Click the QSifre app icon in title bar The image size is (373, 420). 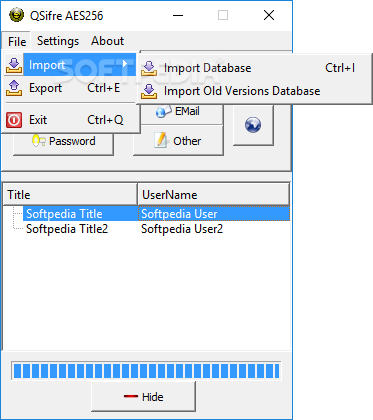click(16, 15)
